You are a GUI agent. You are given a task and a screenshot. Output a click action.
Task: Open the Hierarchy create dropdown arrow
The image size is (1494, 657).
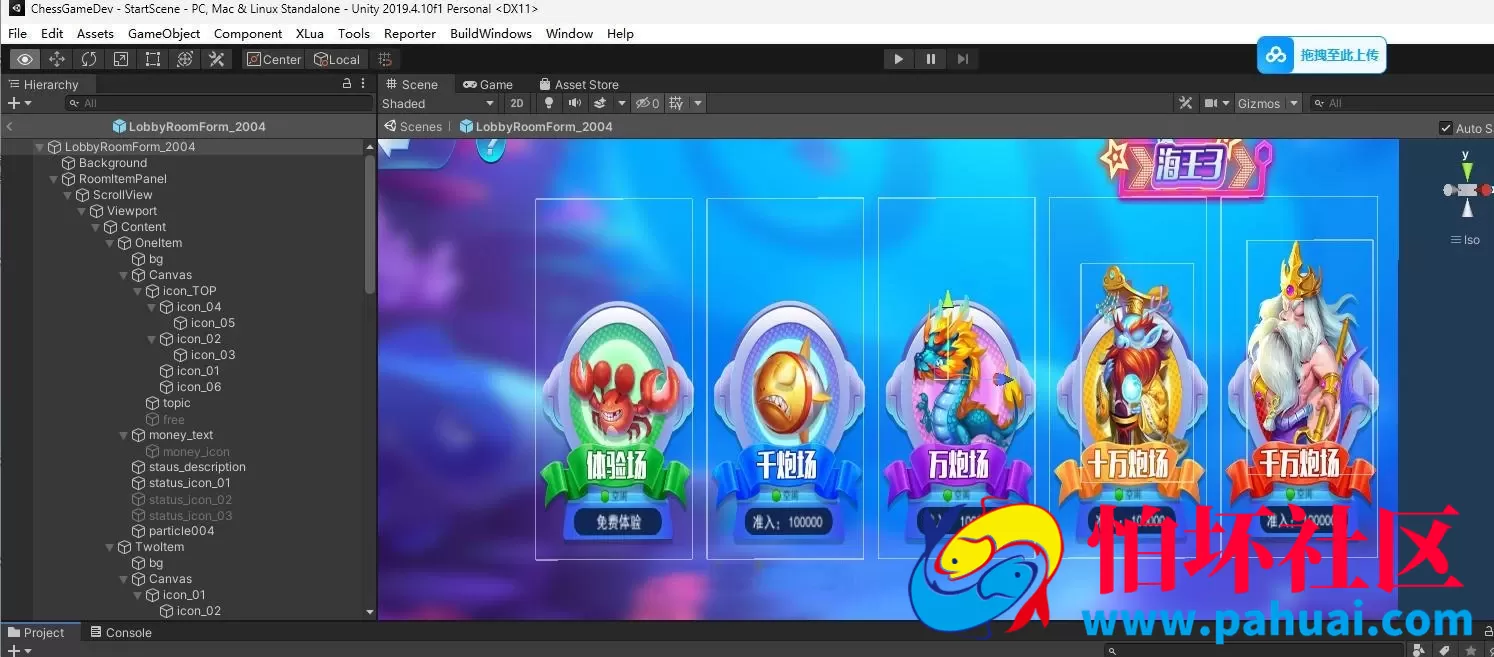point(27,103)
